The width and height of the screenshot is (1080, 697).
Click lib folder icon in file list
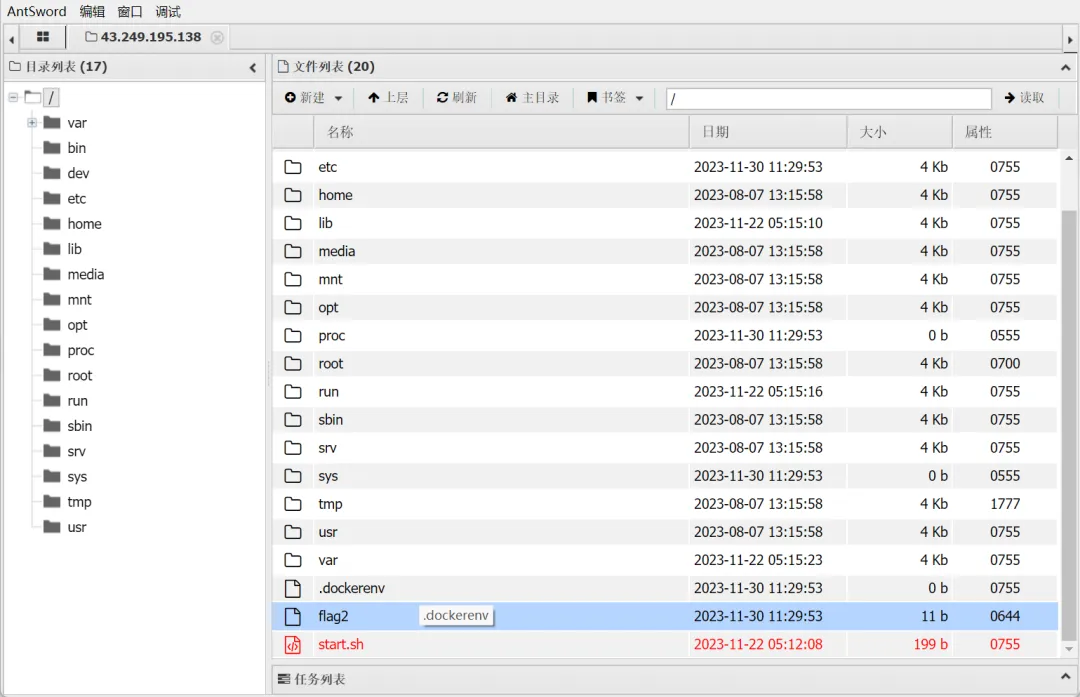[x=293, y=223]
